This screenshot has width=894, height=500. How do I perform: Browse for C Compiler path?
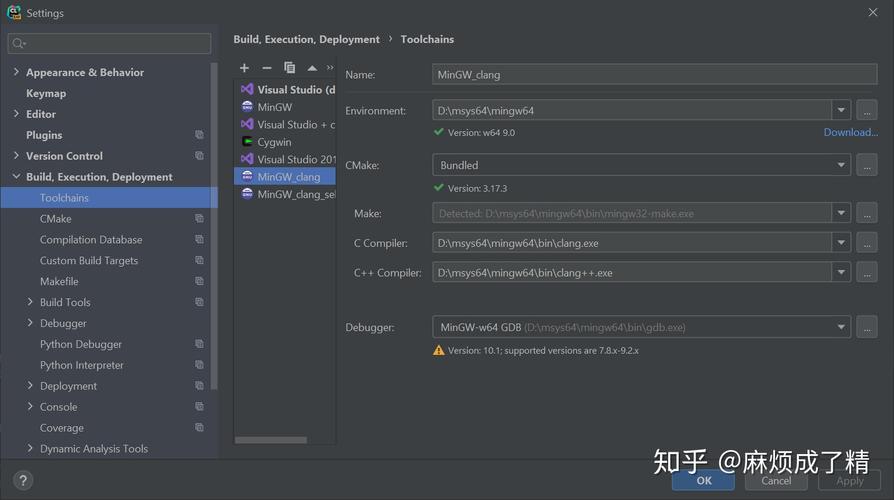coord(867,243)
